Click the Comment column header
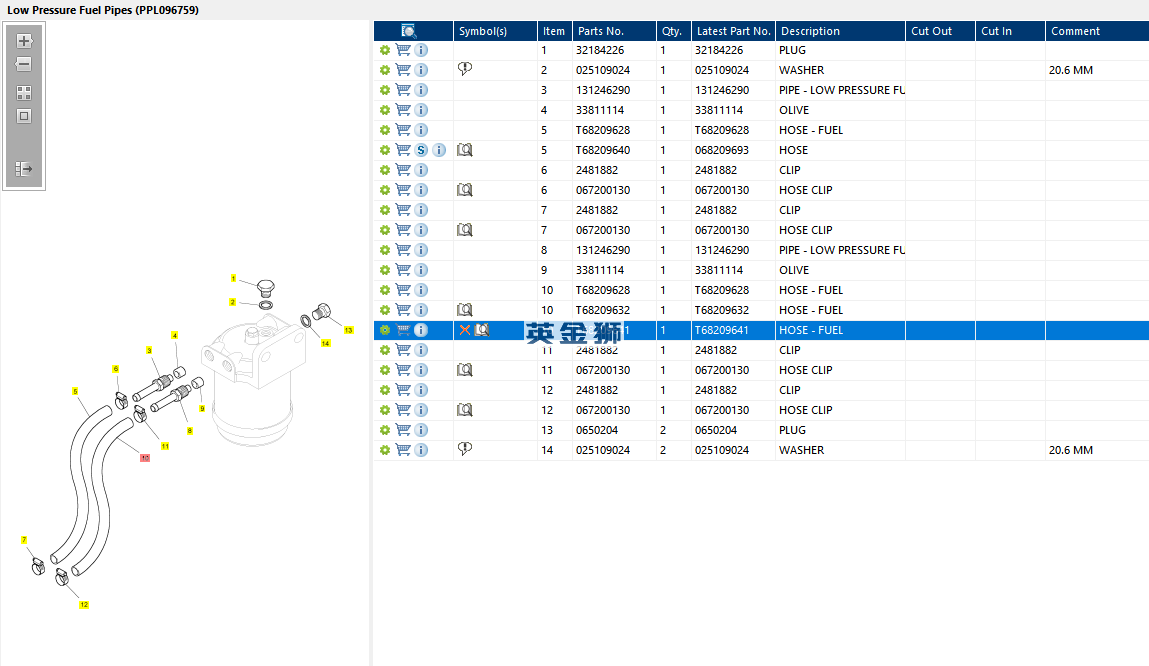 pyautogui.click(x=1097, y=31)
